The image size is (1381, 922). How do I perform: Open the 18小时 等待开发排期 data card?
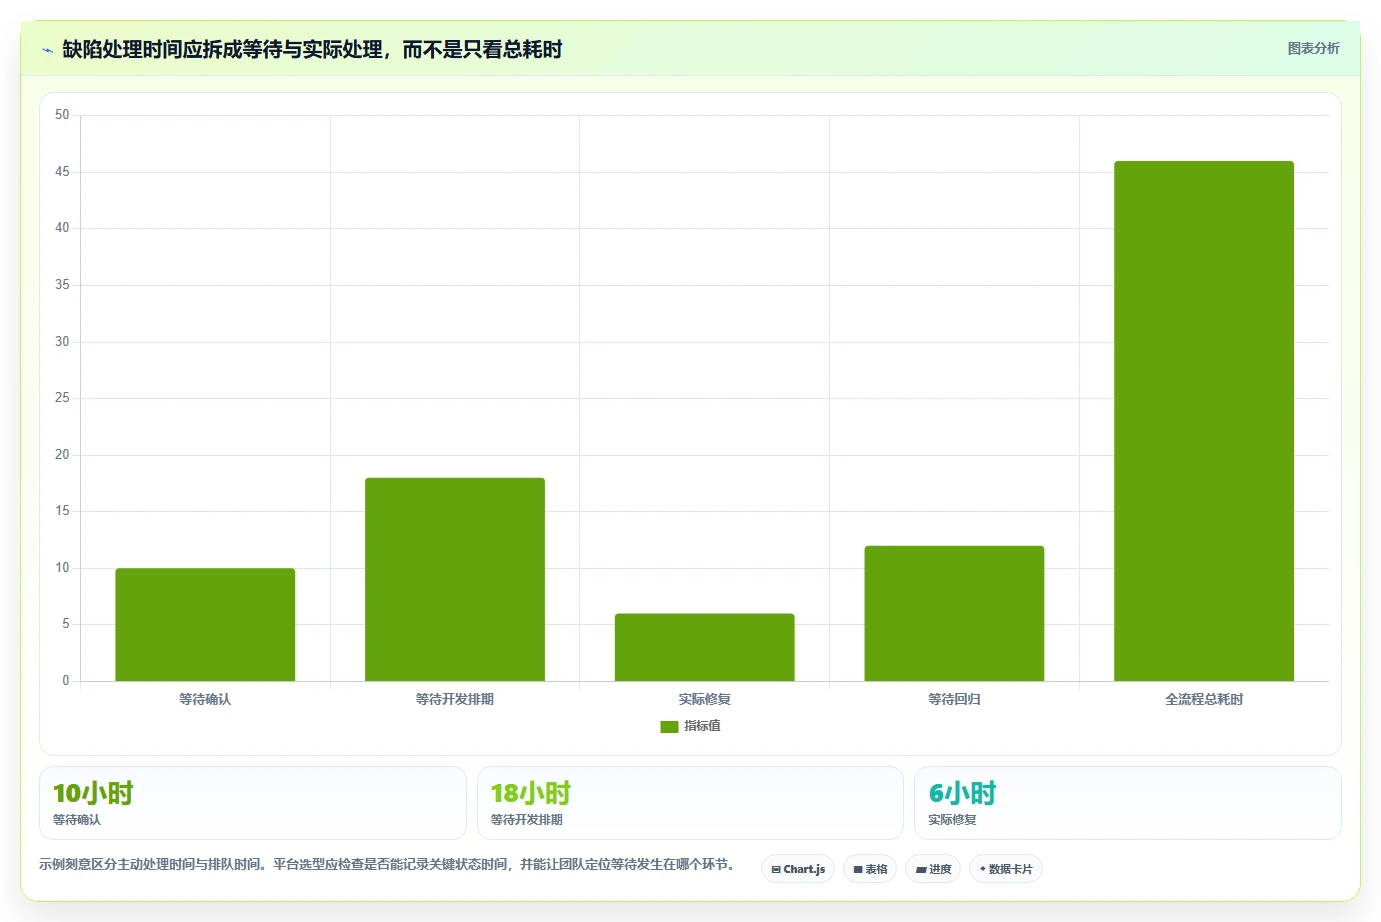click(x=690, y=803)
